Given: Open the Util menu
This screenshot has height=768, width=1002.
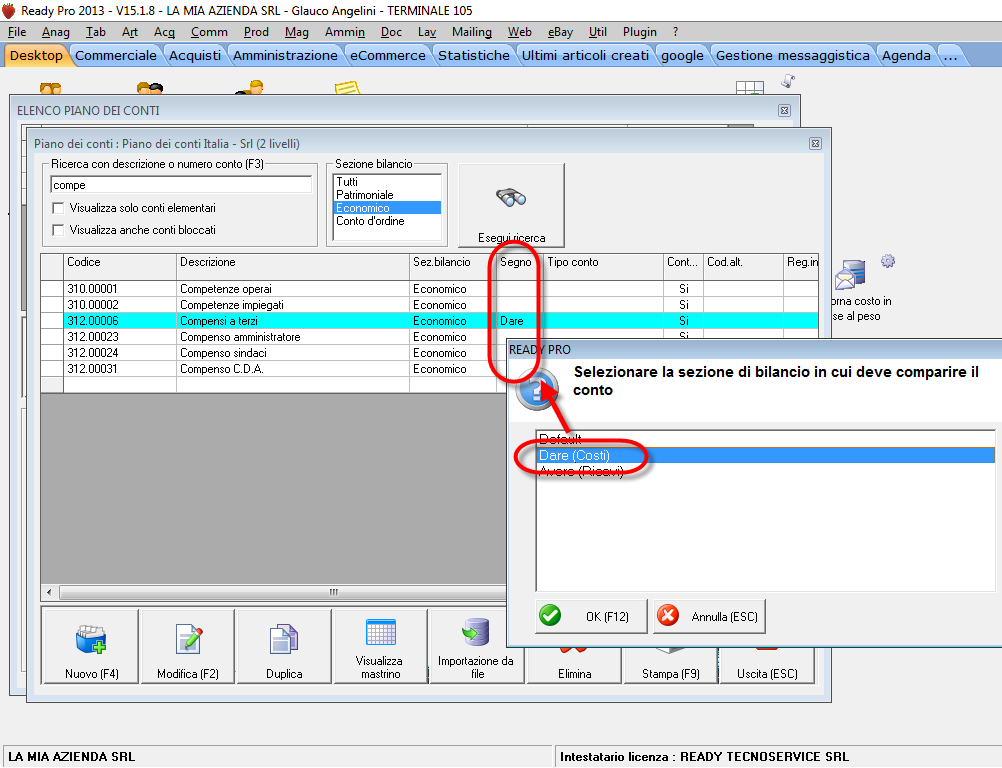Looking at the screenshot, I should pyautogui.click(x=597, y=32).
